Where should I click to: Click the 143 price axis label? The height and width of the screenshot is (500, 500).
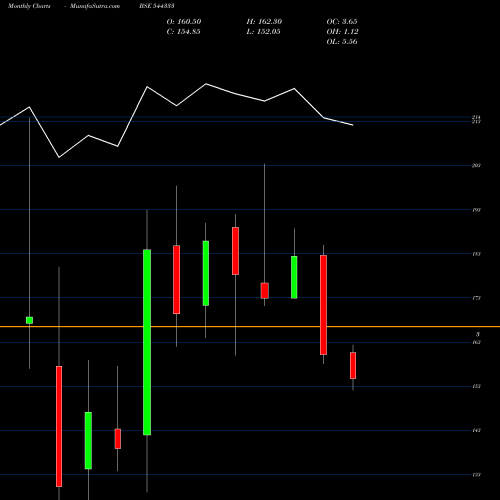pyautogui.click(x=476, y=431)
